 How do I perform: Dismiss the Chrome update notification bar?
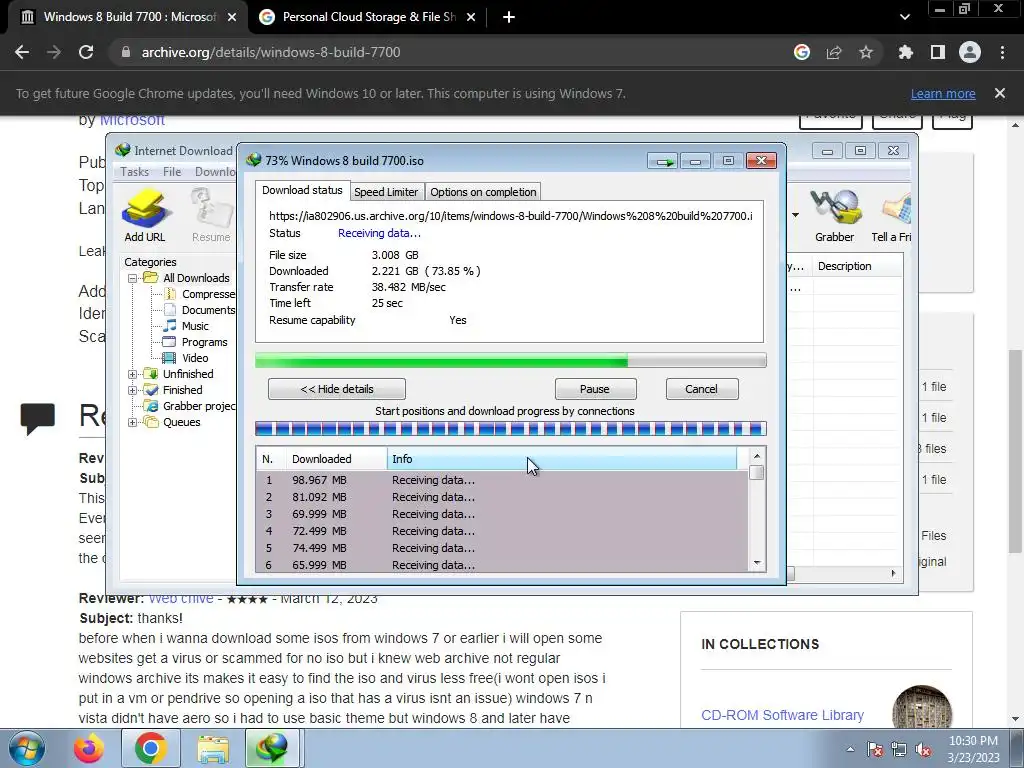coord(1000,93)
